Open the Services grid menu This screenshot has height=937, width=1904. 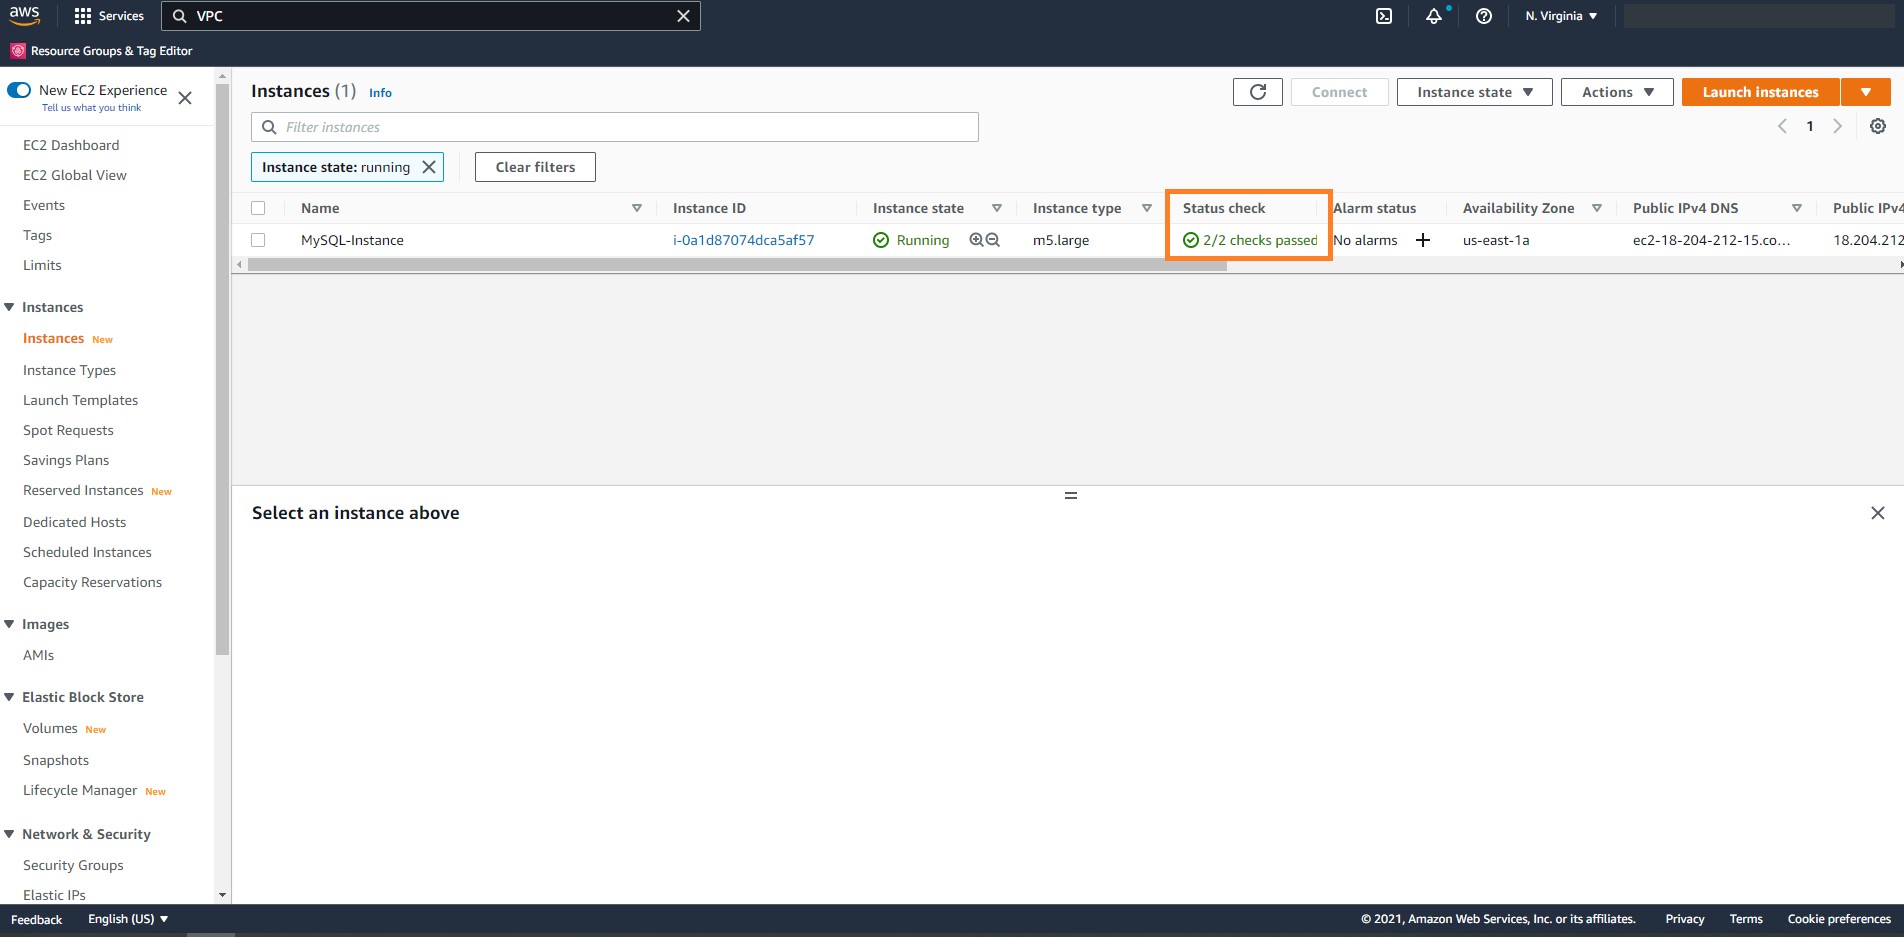coord(109,16)
